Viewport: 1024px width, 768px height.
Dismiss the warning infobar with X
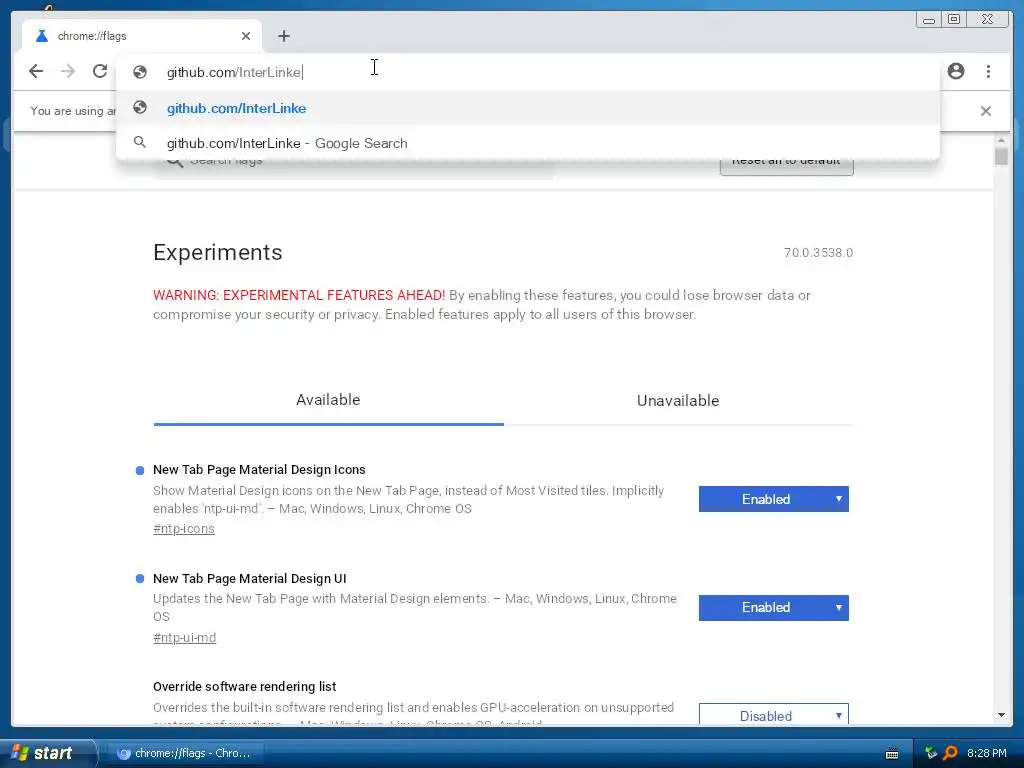[985, 111]
